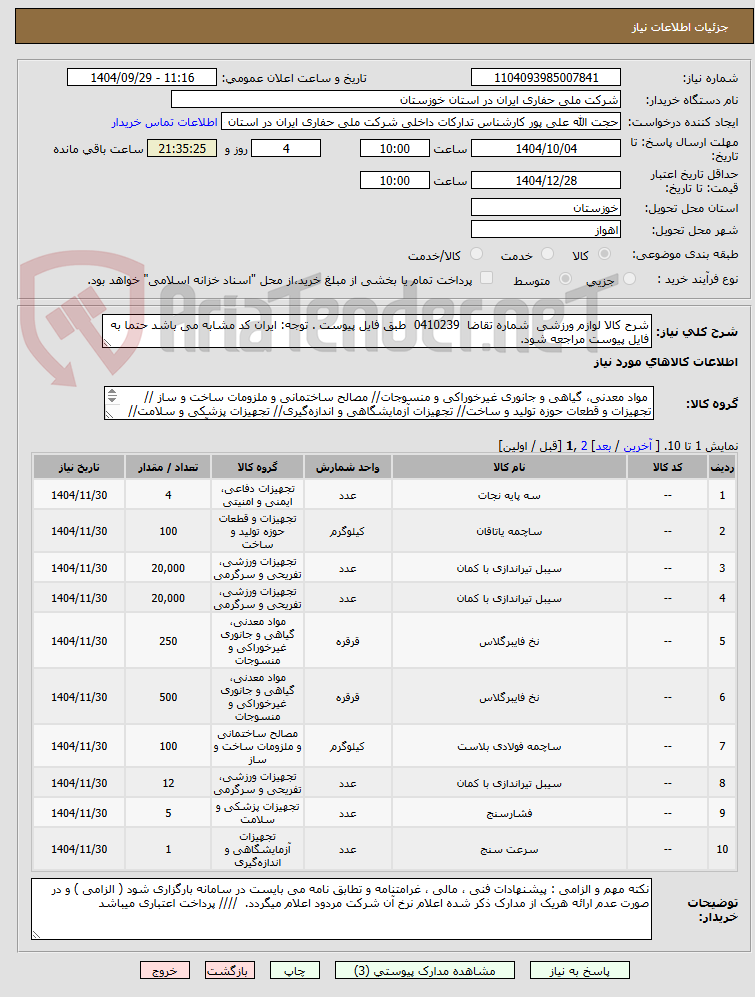This screenshot has height=997, width=755.
Task: Click the delivery city field اهواز
Action: [546, 229]
